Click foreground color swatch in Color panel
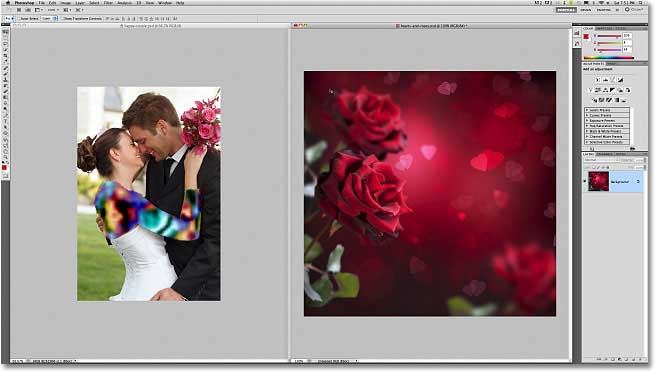The height and width of the screenshot is (372, 655). [586, 36]
